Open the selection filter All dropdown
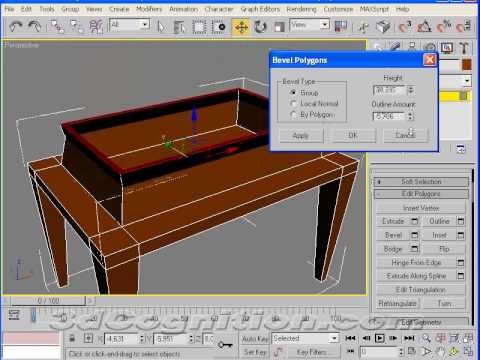Image resolution: width=480 pixels, height=360 pixels. pos(129,25)
